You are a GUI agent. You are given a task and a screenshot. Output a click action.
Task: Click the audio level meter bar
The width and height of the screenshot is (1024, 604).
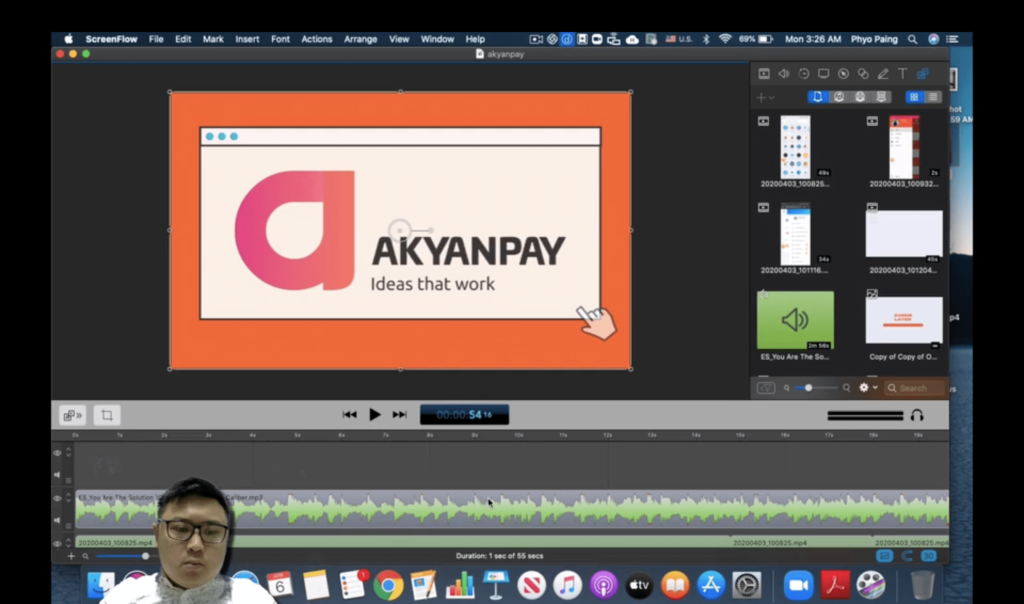coord(865,415)
